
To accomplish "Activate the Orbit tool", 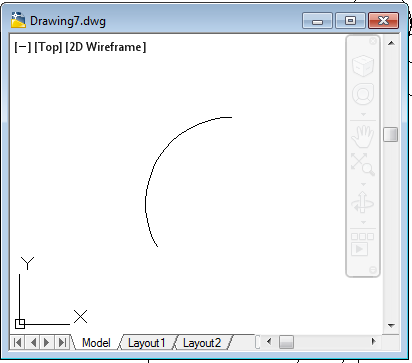I will click(363, 203).
